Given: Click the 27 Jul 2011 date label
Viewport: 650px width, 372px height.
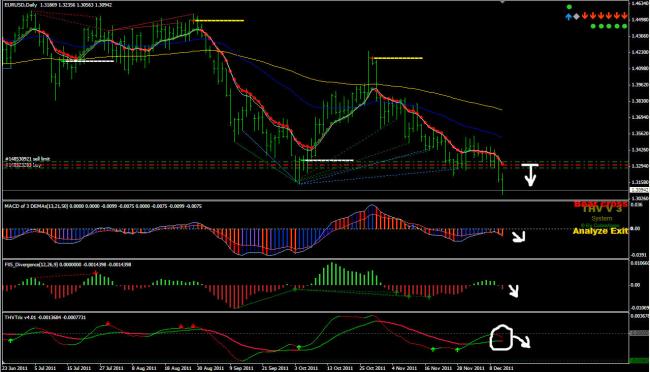Looking at the screenshot, I should (x=112, y=368).
